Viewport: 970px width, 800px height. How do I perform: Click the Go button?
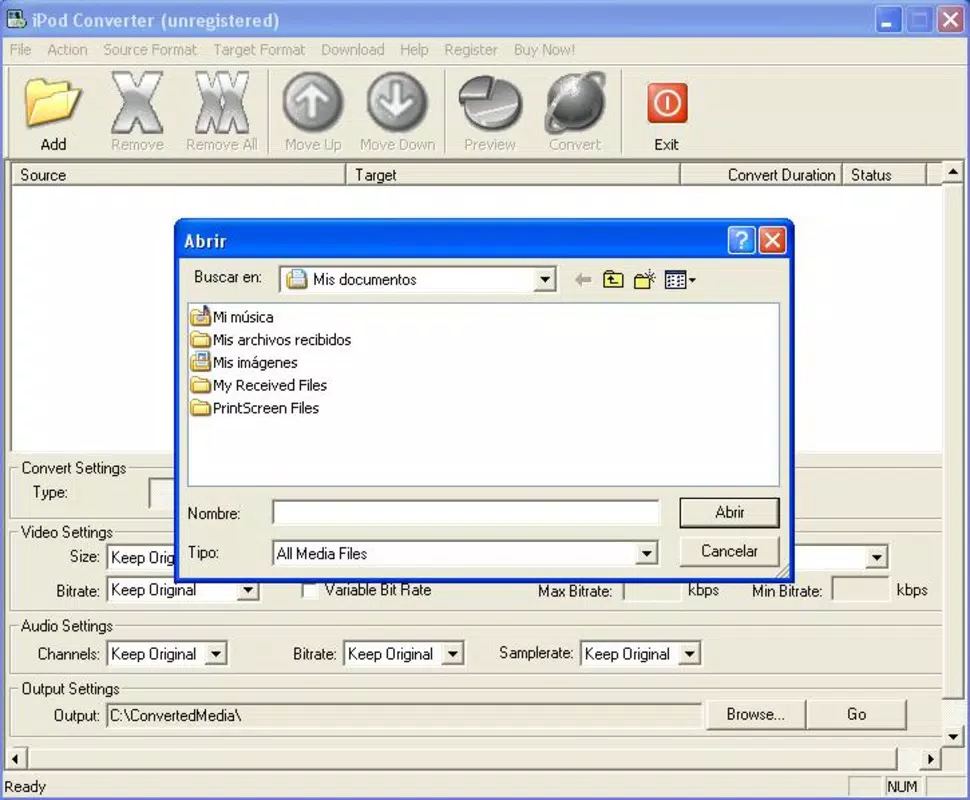tap(857, 715)
